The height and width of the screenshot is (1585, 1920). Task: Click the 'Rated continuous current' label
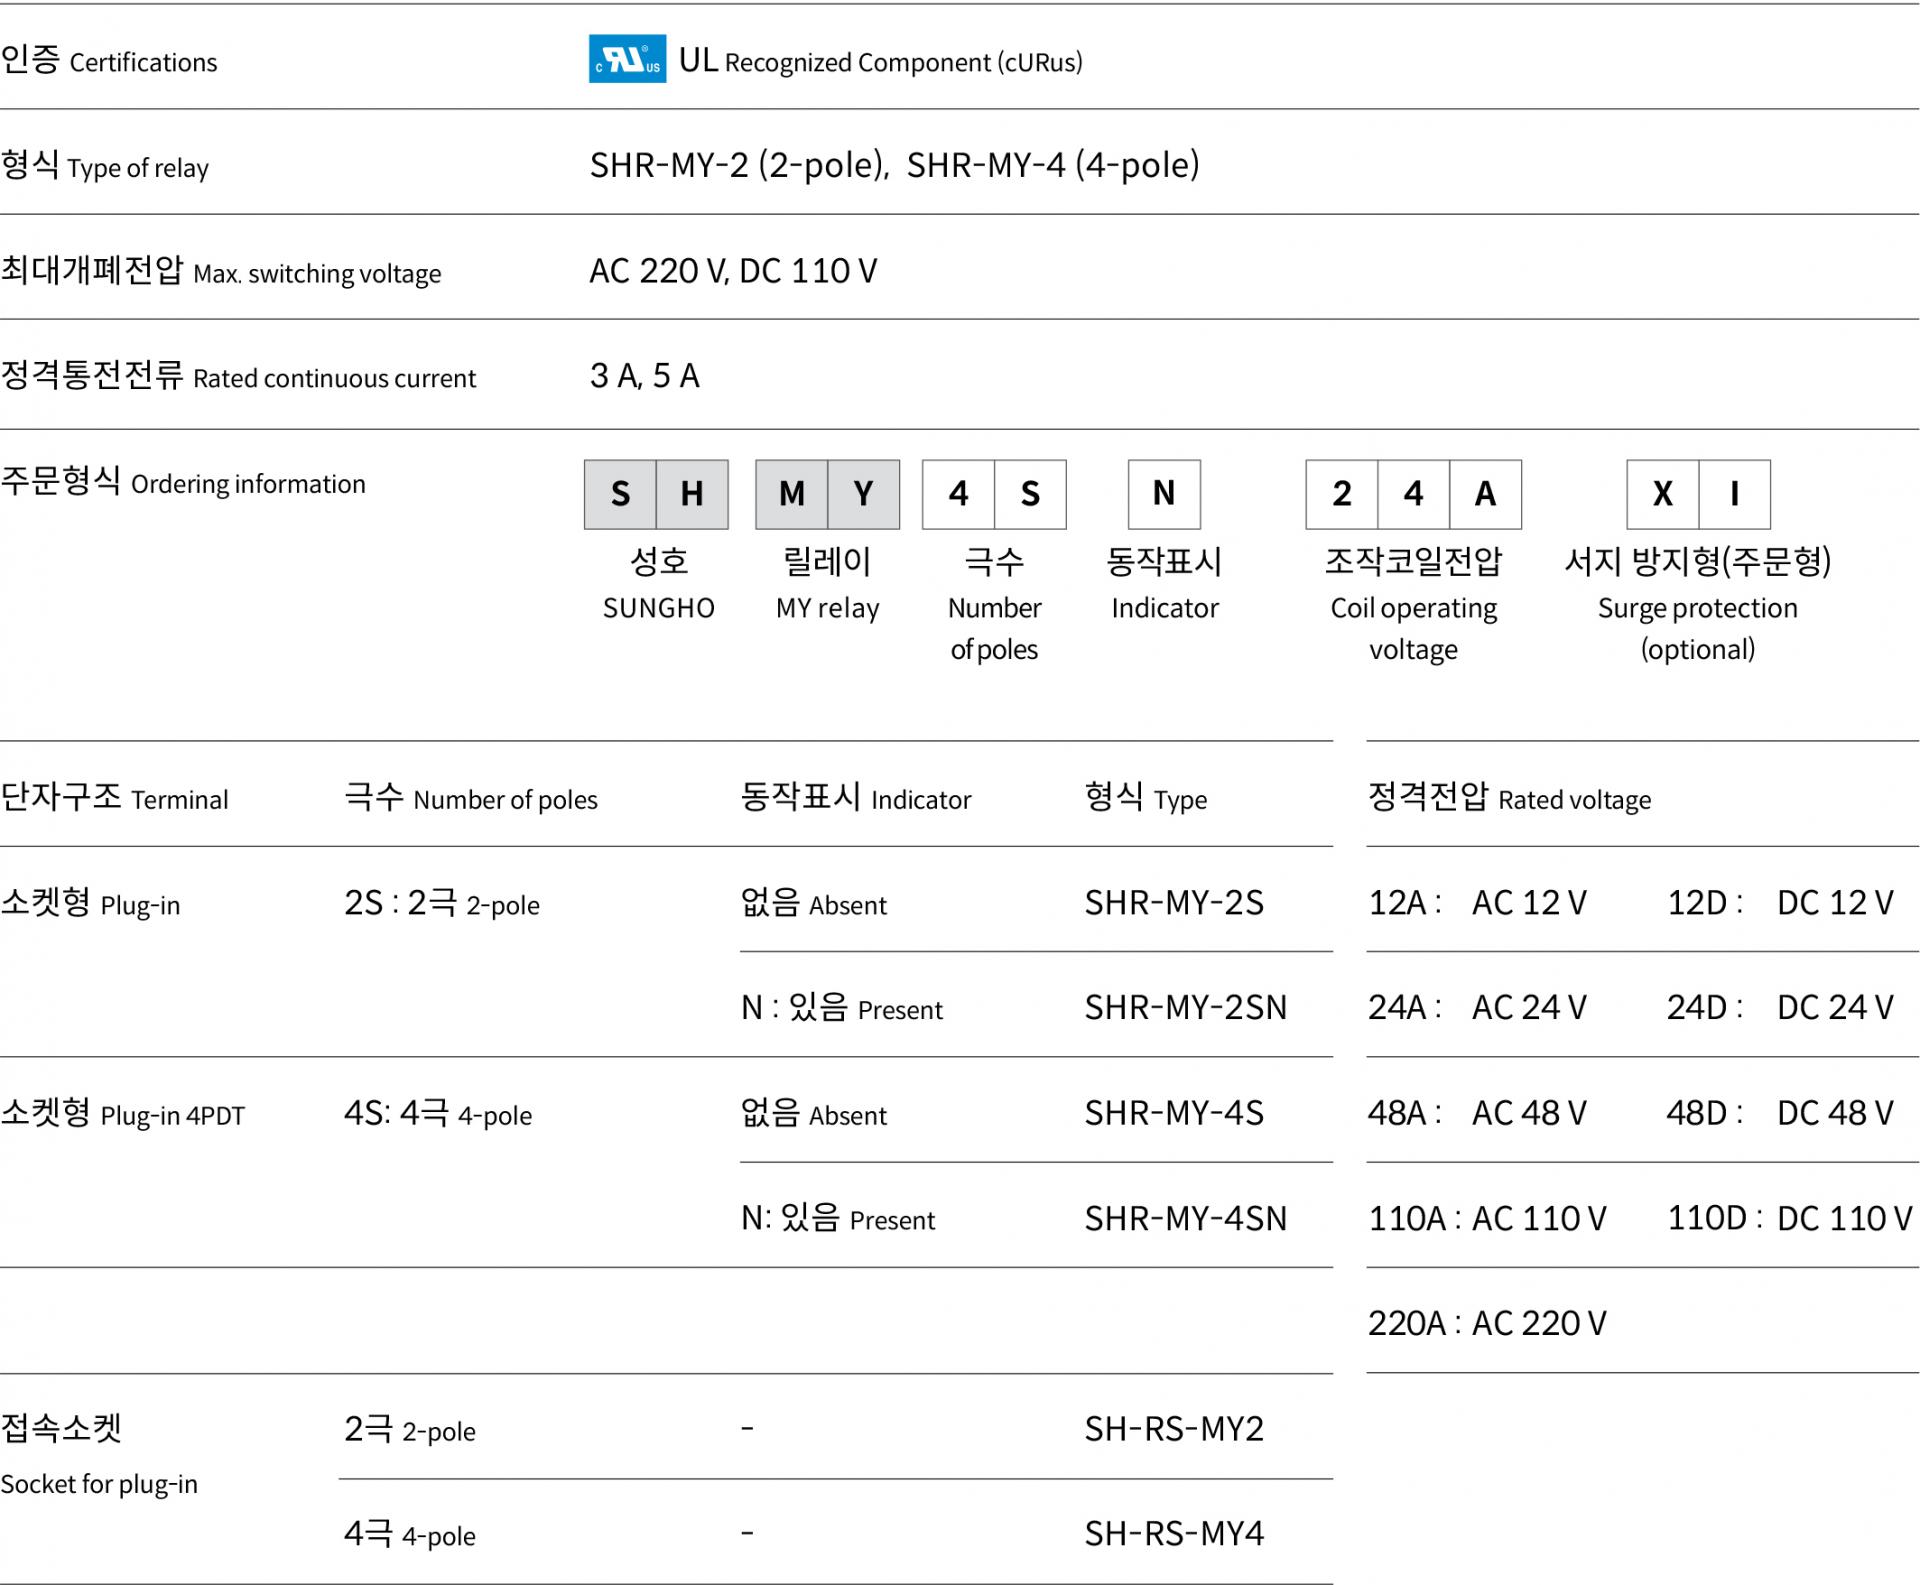pyautogui.click(x=238, y=376)
